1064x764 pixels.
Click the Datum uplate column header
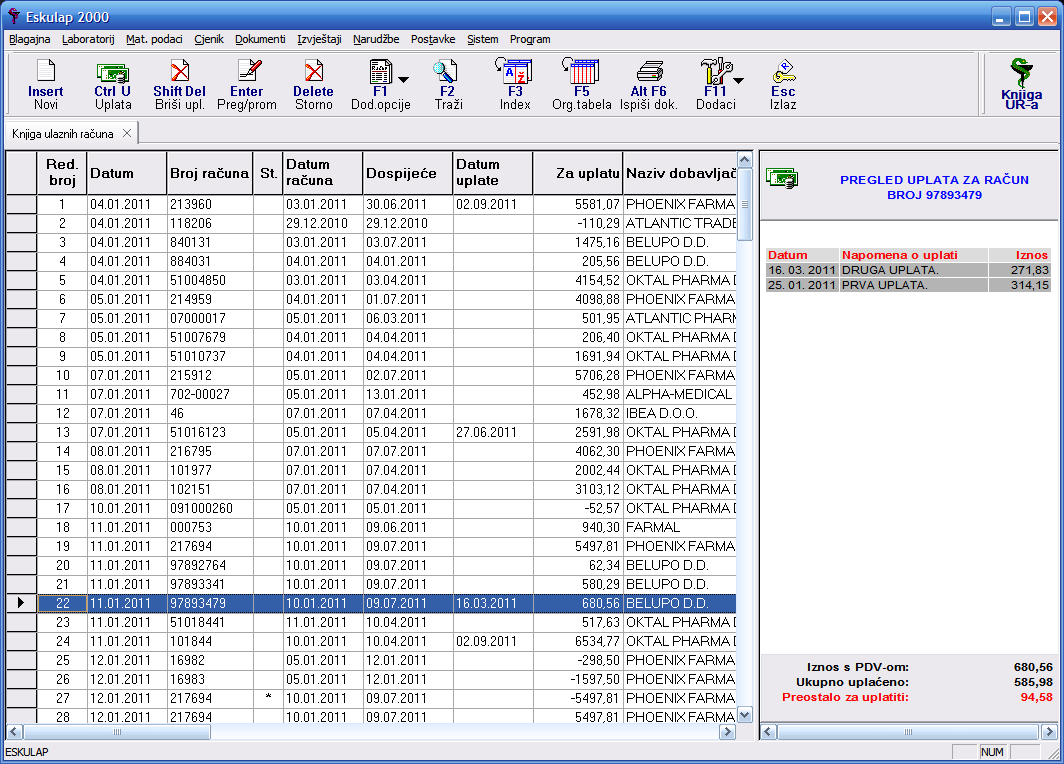pos(493,173)
